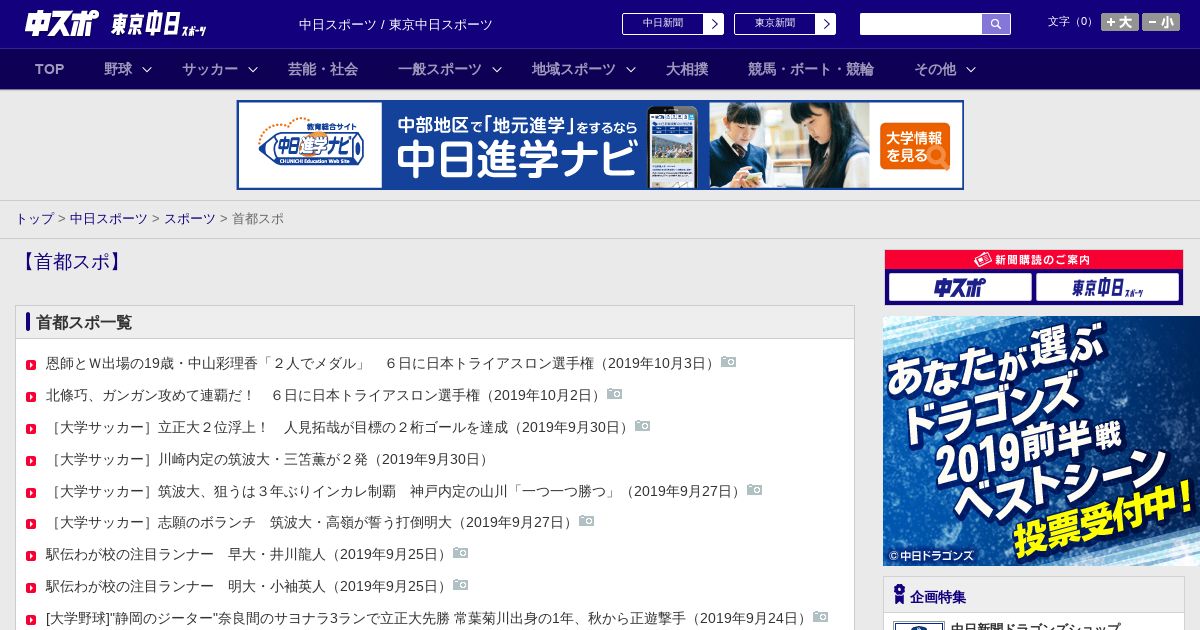This screenshot has width=1200, height=630.
Task: Open article 筑波大、狙うは３年ぶりインカレ制覇
Action: pyautogui.click(x=395, y=491)
